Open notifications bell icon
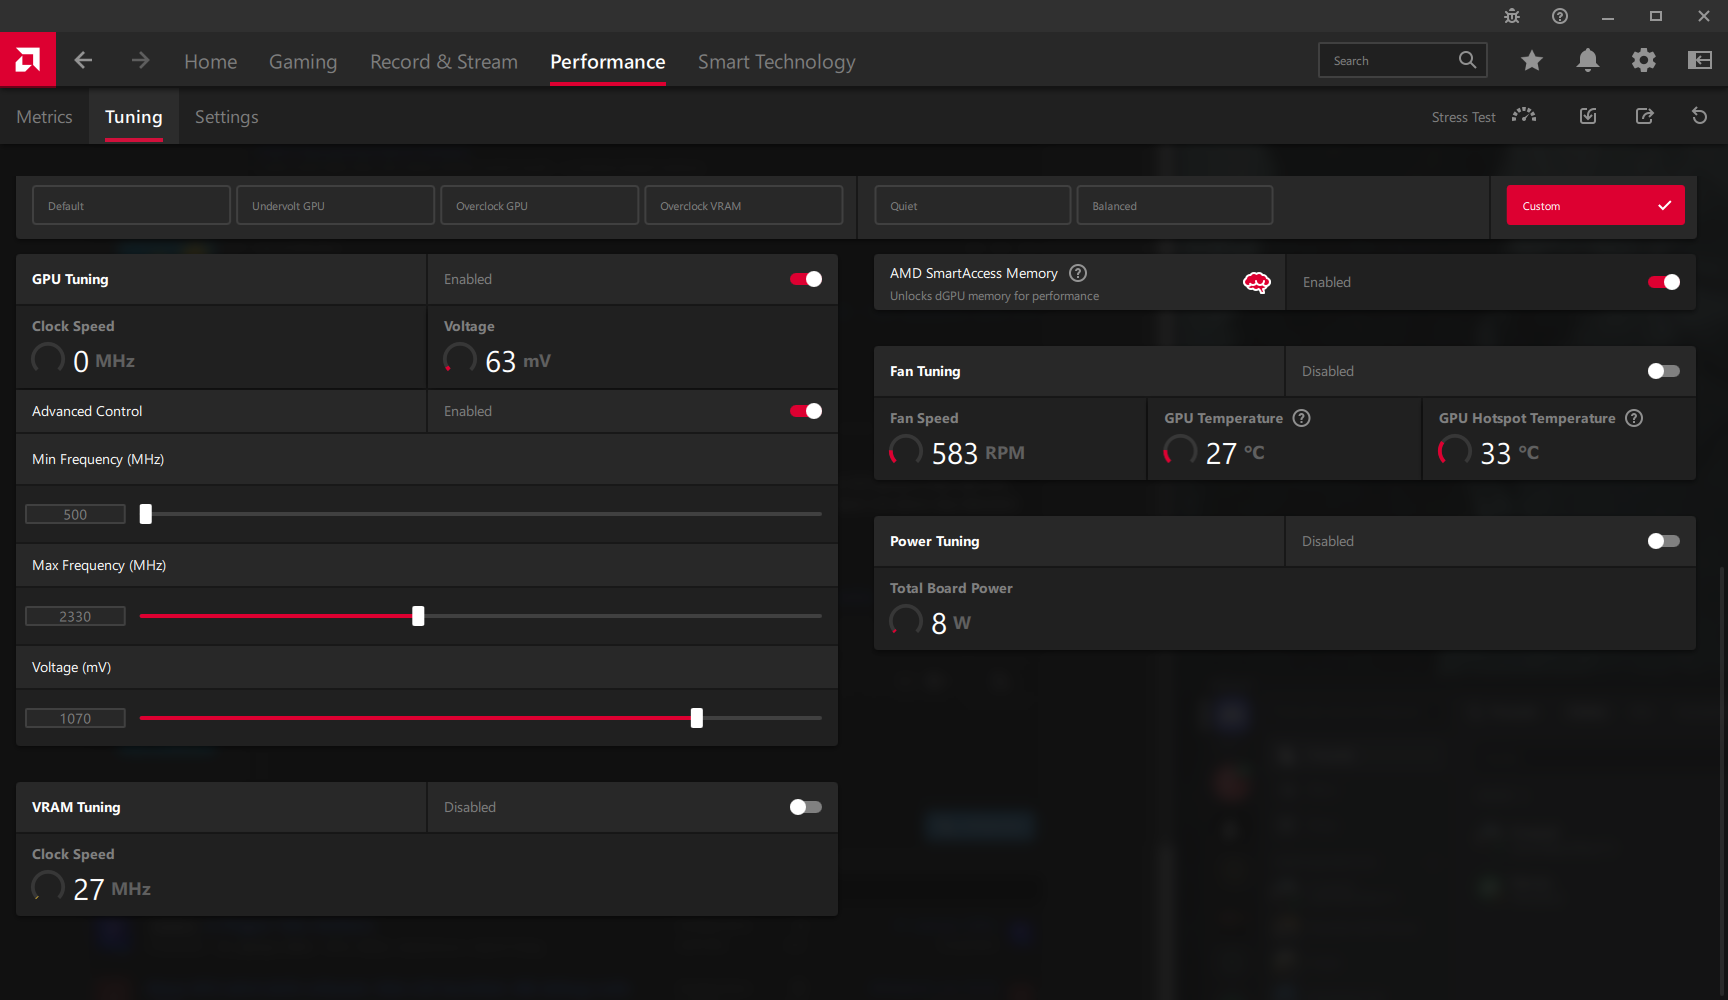The width and height of the screenshot is (1728, 1000). (1587, 61)
